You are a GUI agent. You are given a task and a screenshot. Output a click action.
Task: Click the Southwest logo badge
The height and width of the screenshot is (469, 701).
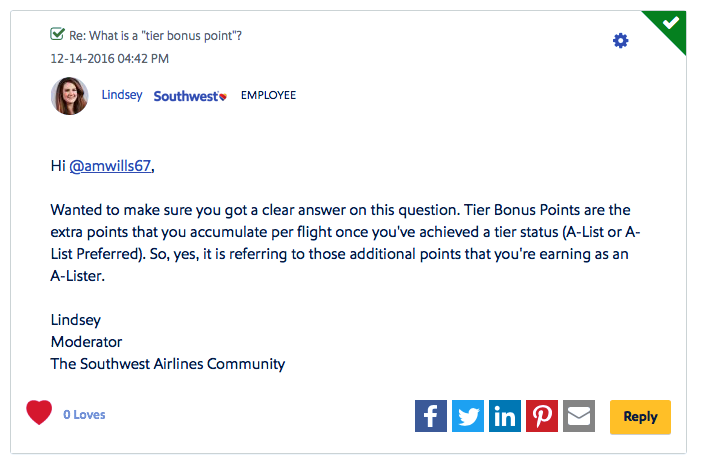[x=190, y=96]
